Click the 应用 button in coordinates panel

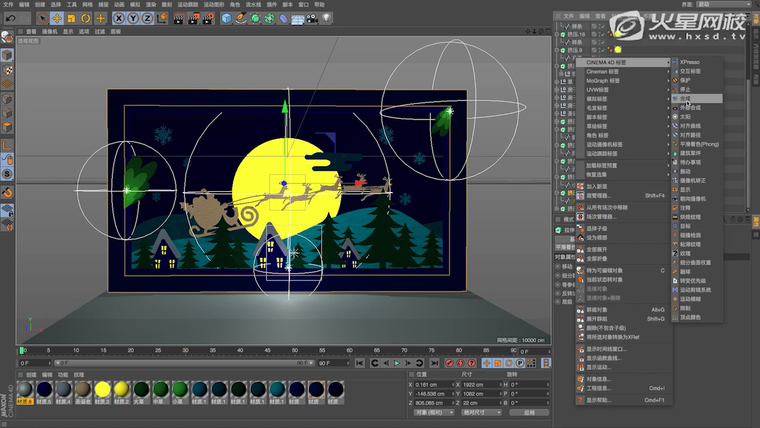528,411
